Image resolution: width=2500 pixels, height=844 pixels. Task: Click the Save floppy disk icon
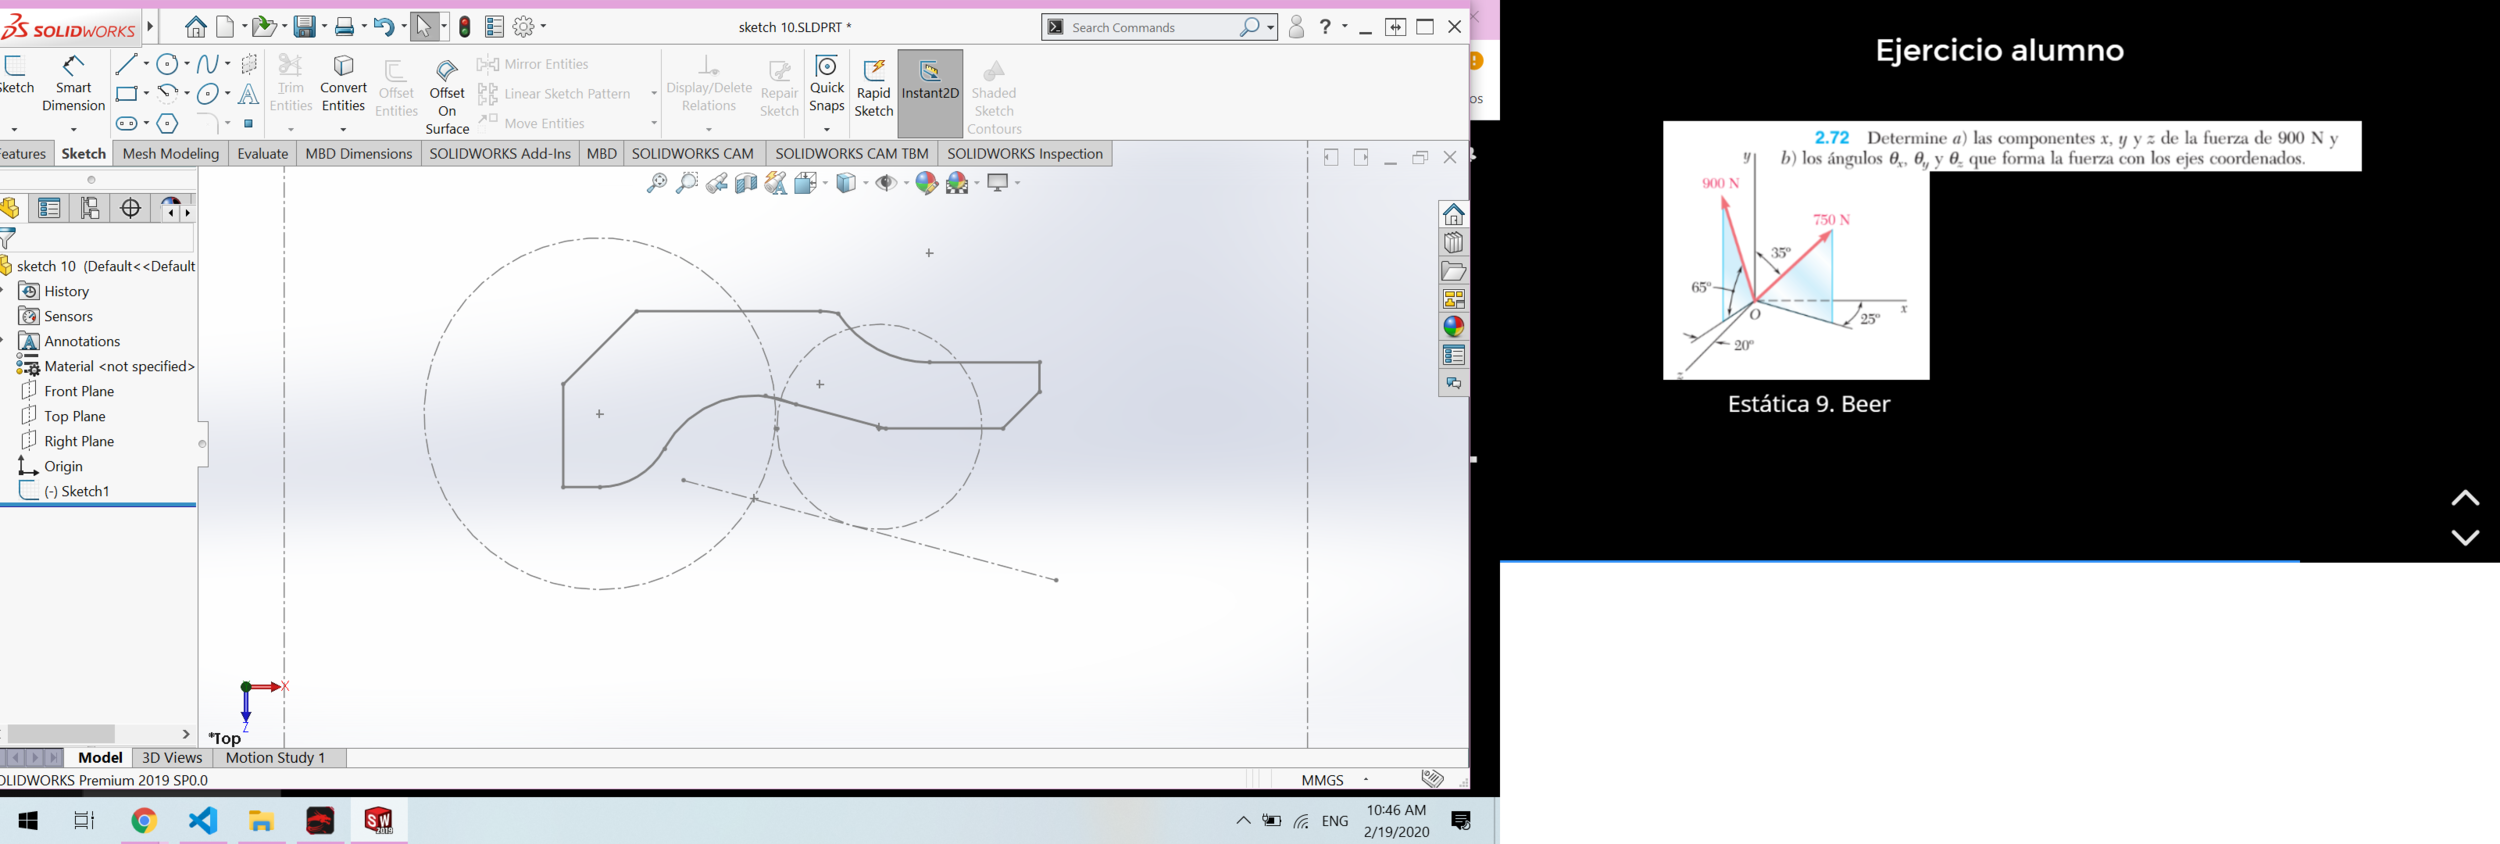point(305,27)
